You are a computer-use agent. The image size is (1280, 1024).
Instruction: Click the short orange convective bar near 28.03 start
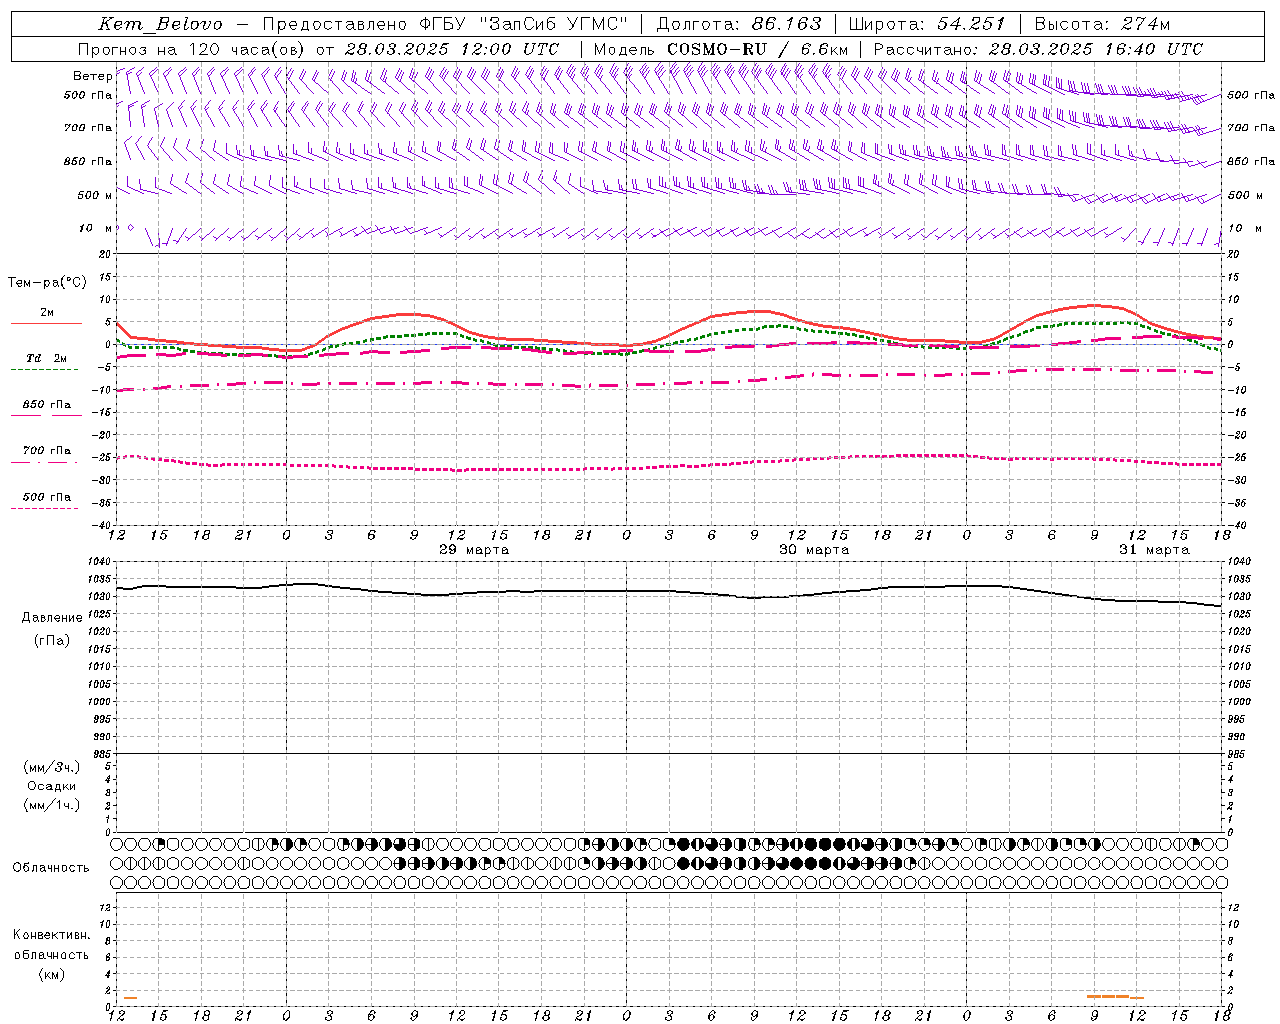pos(130,998)
